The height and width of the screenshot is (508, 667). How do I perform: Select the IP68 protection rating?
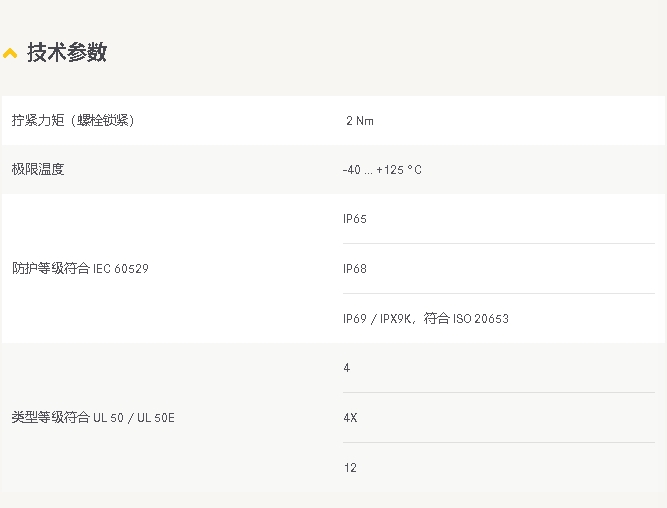pos(355,269)
